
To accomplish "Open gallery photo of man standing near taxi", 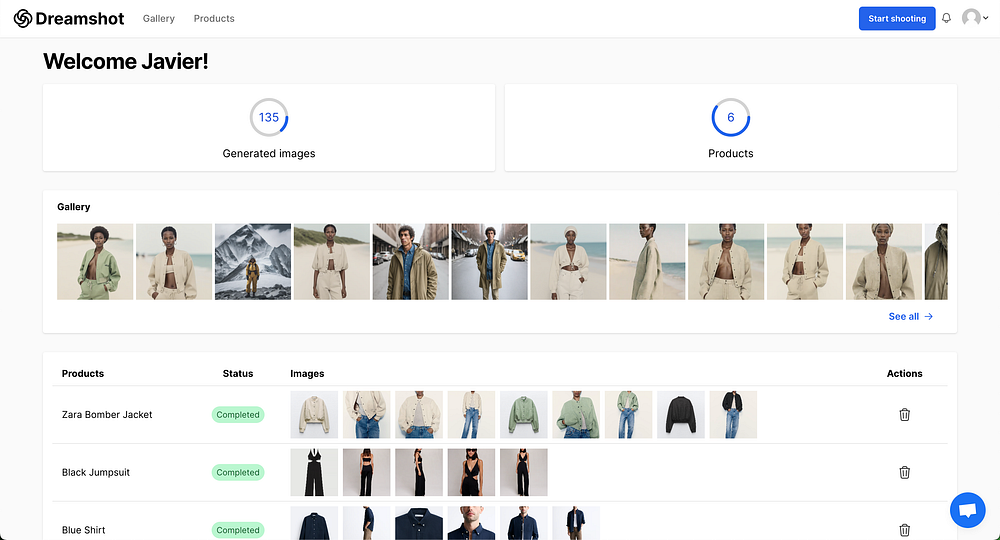I will (490, 261).
